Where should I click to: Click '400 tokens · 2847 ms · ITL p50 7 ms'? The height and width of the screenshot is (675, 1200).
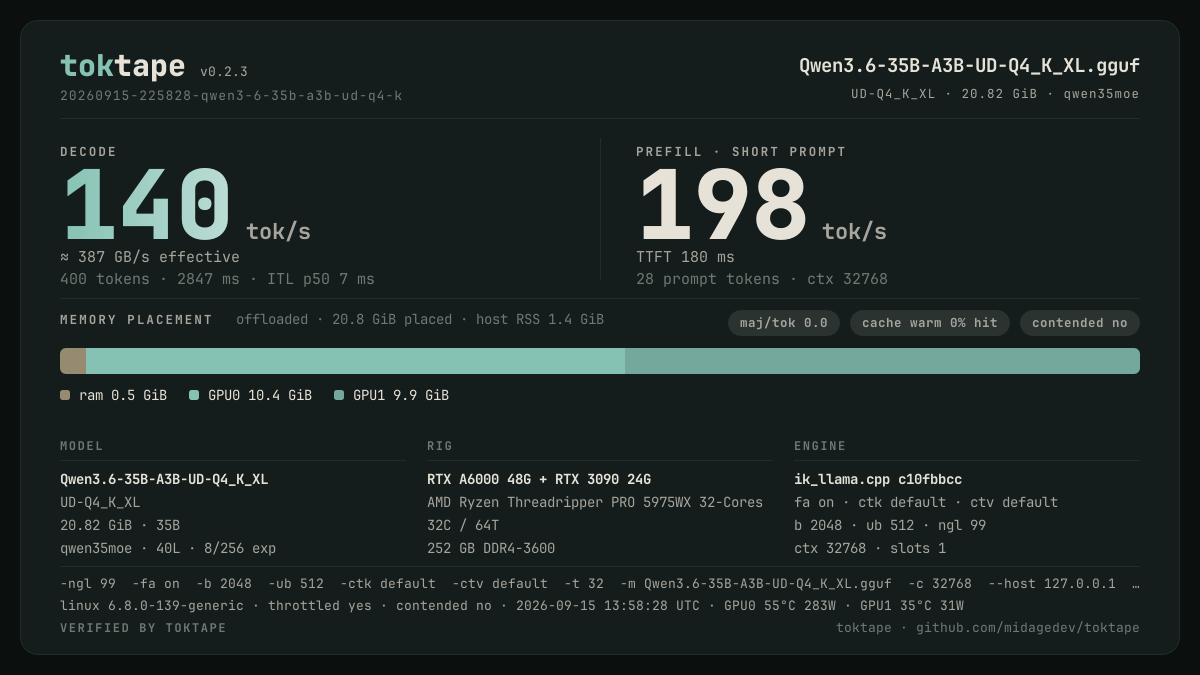217,279
